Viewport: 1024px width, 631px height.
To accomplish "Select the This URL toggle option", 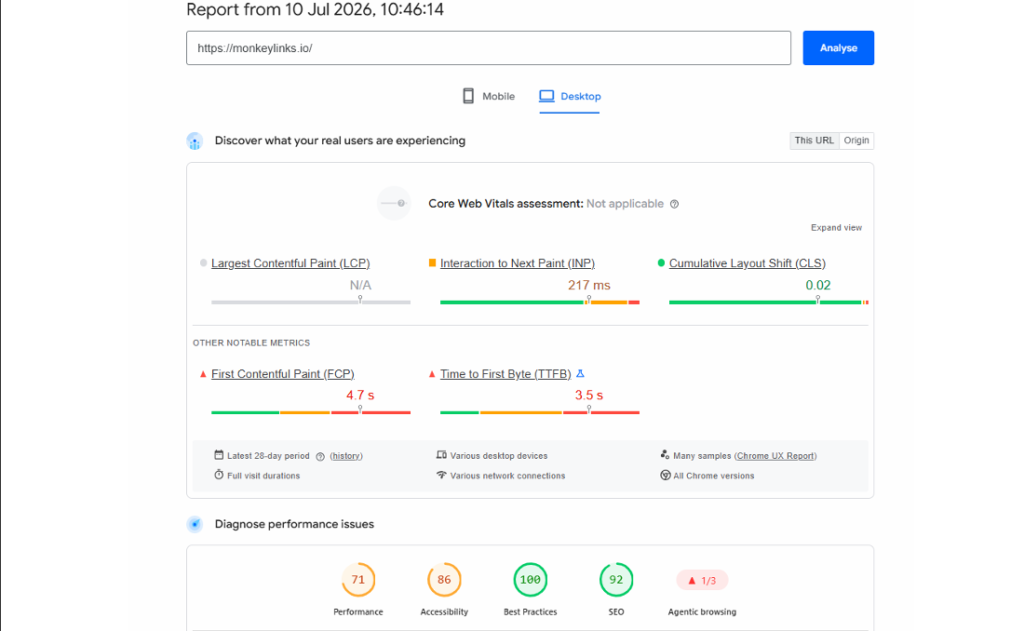I will coord(814,140).
